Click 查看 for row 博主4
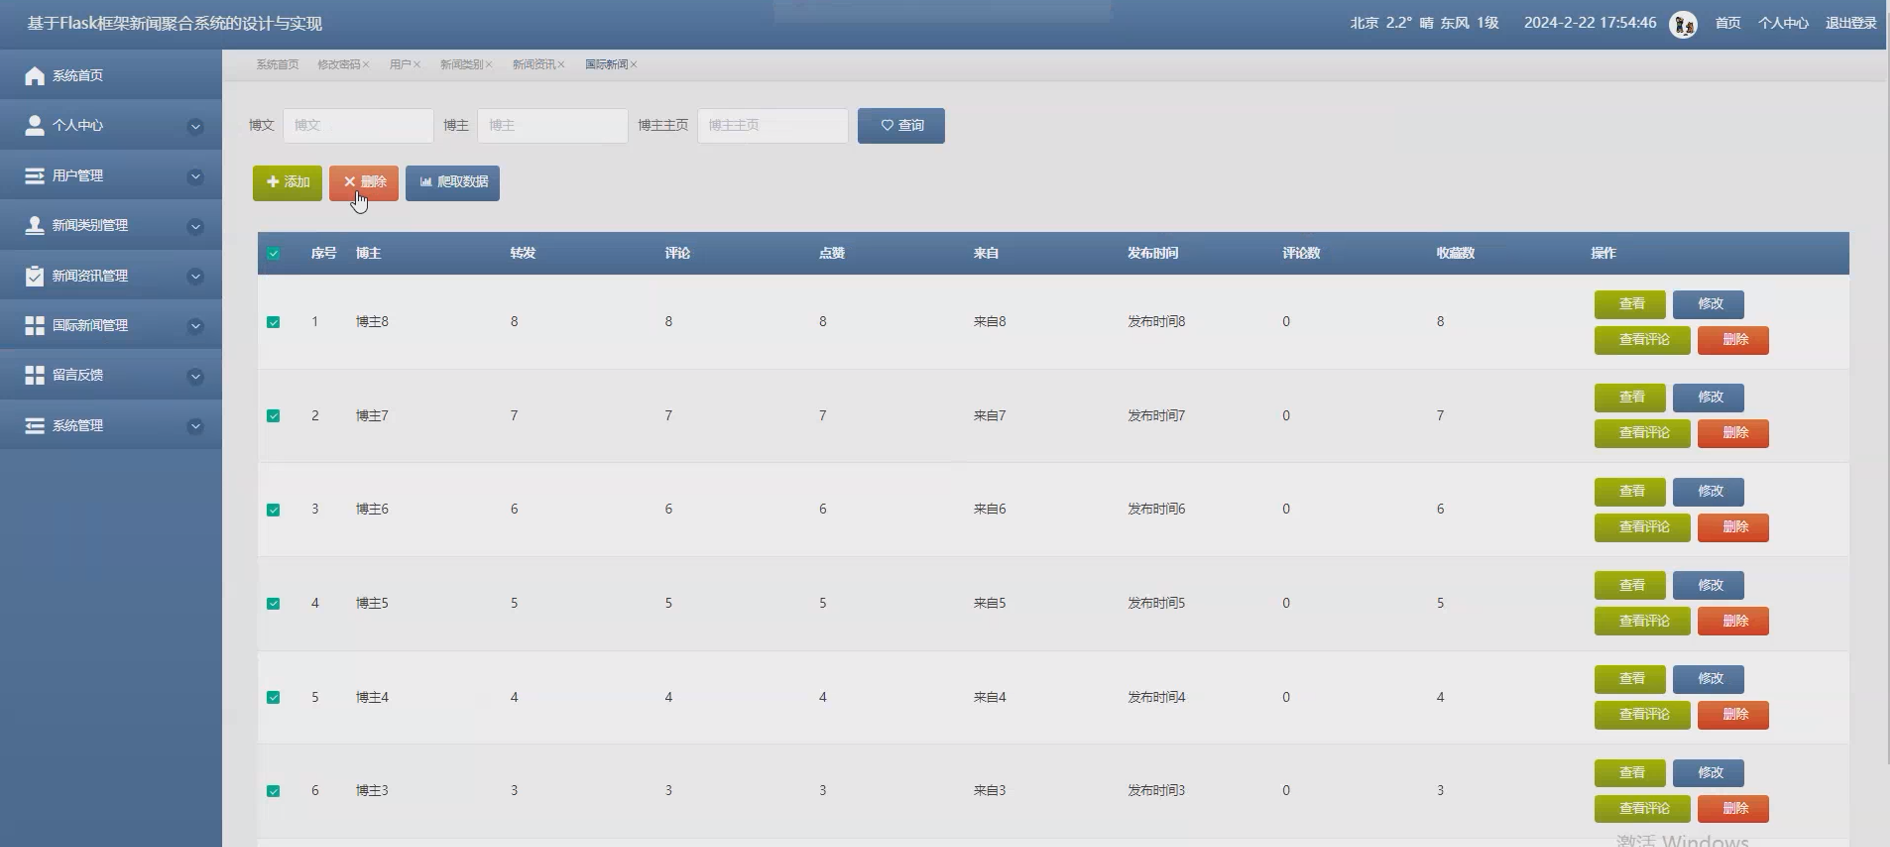Image resolution: width=1890 pixels, height=847 pixels. pyautogui.click(x=1630, y=679)
